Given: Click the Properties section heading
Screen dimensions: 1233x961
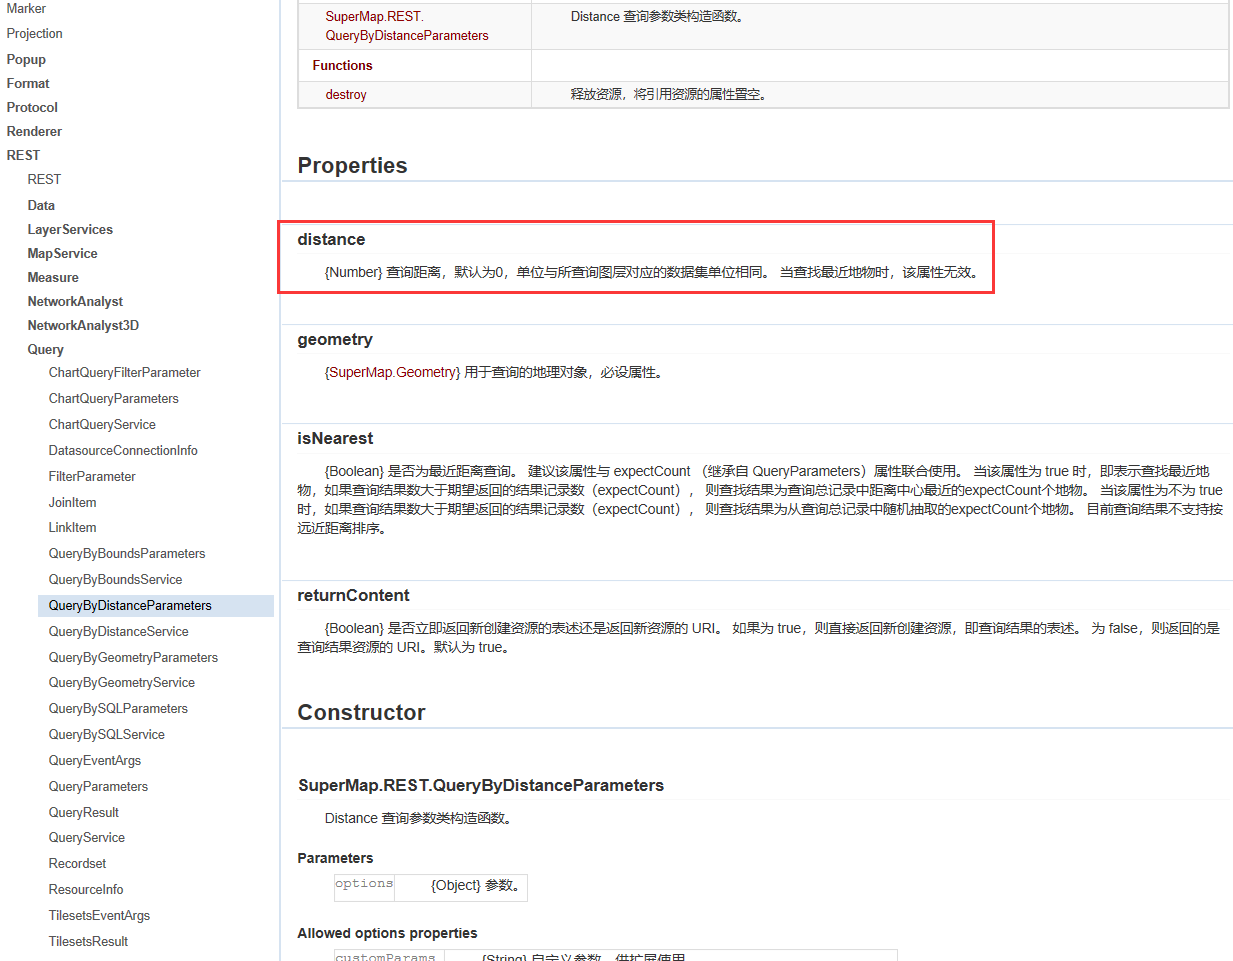Looking at the screenshot, I should 352,165.
